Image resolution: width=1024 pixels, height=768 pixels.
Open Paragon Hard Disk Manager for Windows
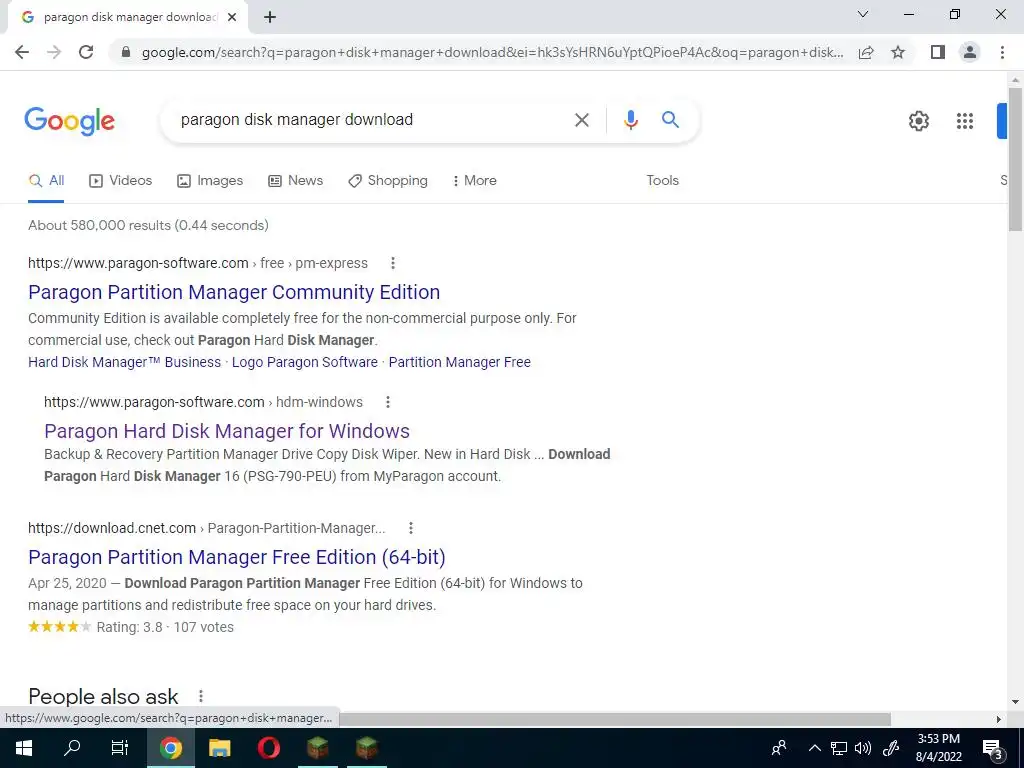tap(227, 431)
